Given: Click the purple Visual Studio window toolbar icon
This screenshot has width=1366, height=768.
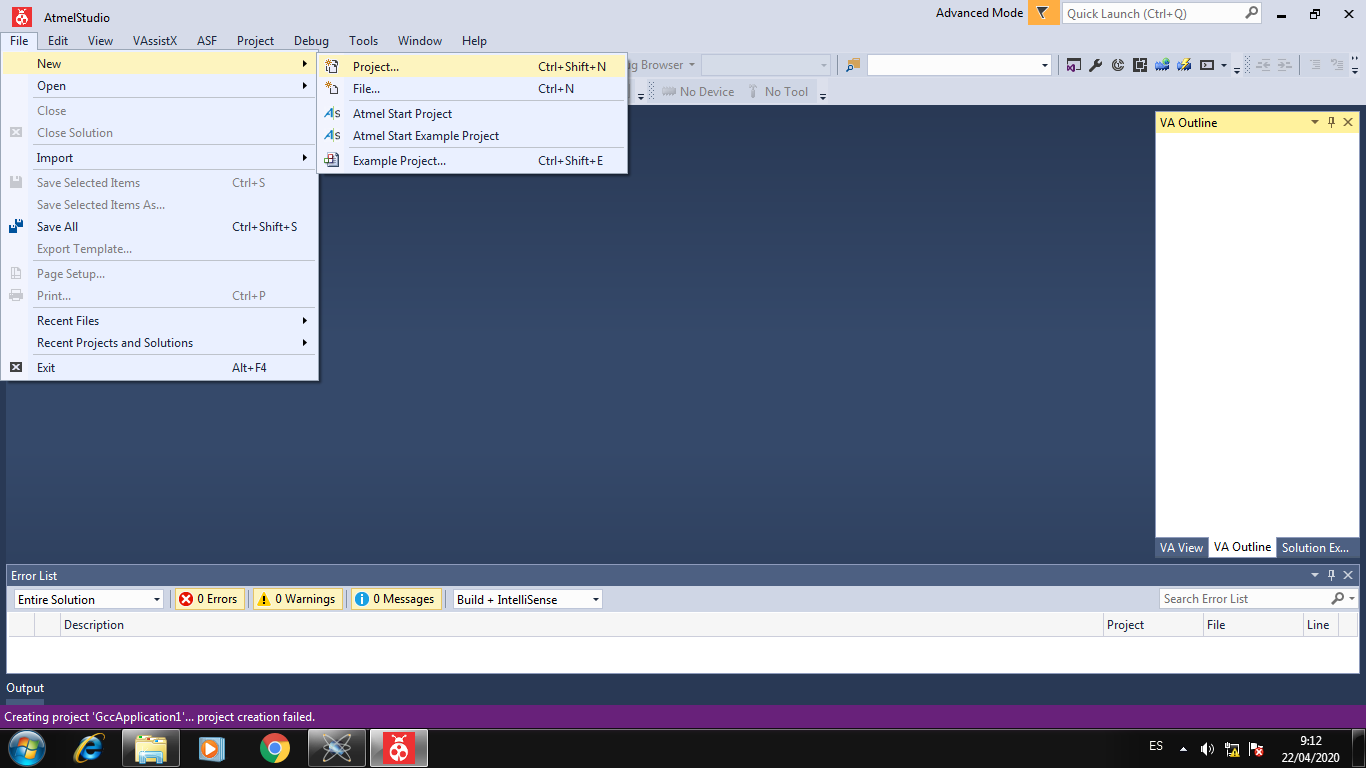Looking at the screenshot, I should click(1074, 65).
